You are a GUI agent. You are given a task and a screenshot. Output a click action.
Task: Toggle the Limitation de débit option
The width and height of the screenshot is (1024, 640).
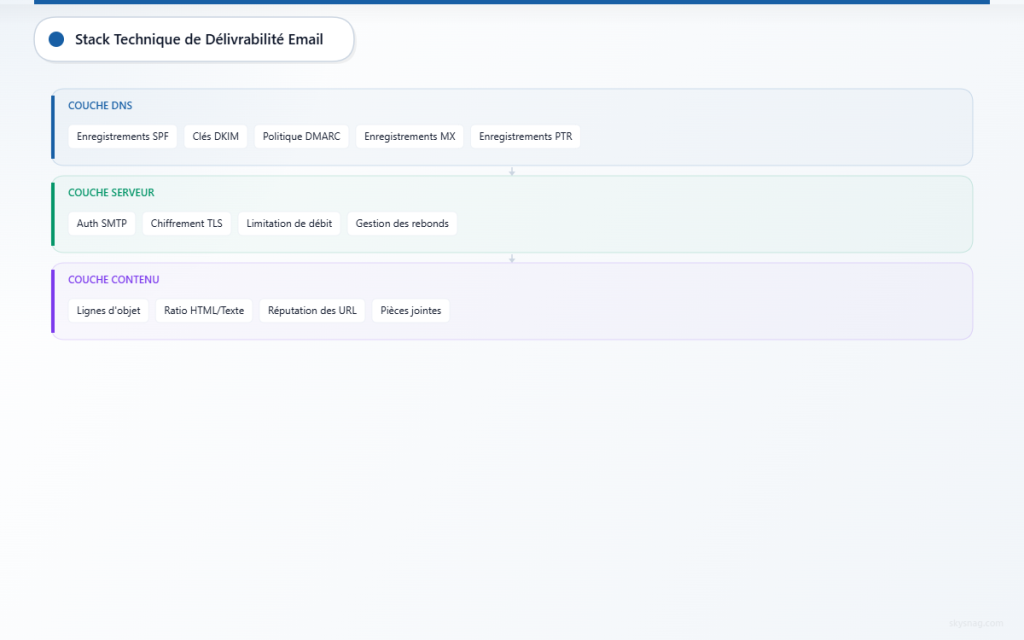[x=288, y=223]
